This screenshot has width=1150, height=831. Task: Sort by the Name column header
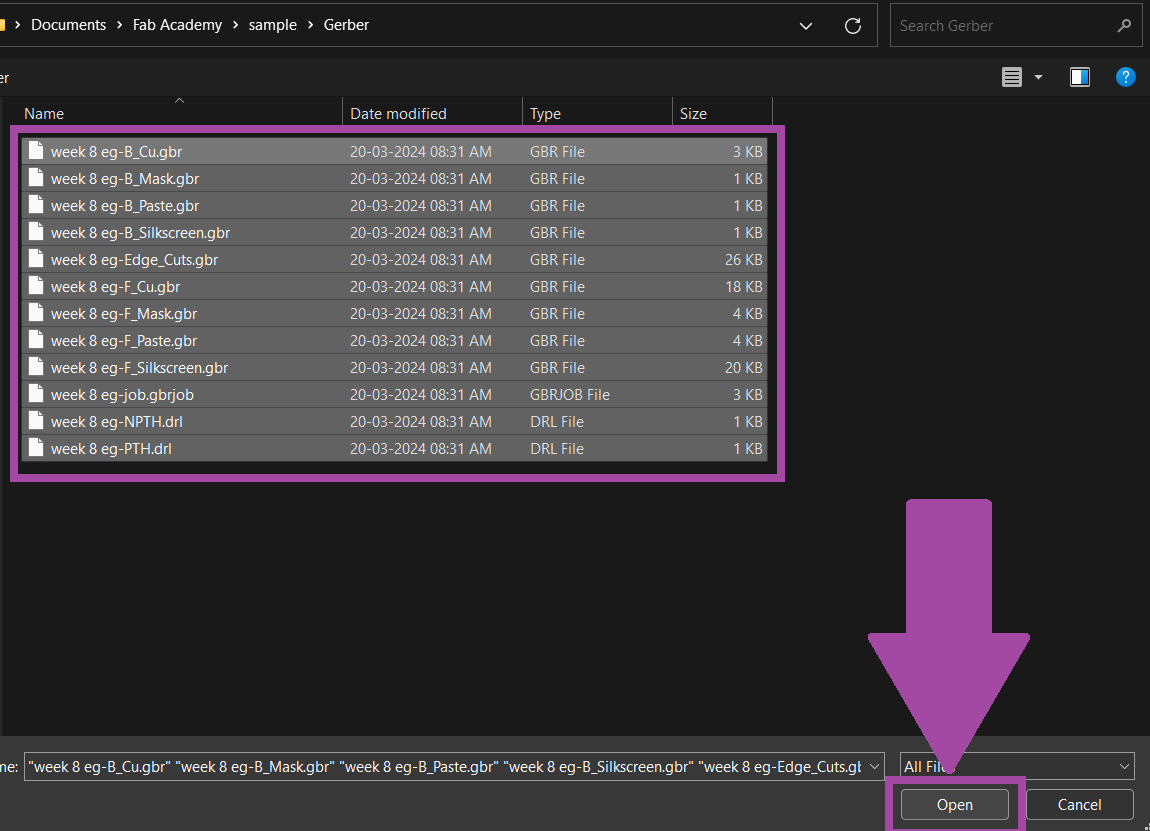44,114
